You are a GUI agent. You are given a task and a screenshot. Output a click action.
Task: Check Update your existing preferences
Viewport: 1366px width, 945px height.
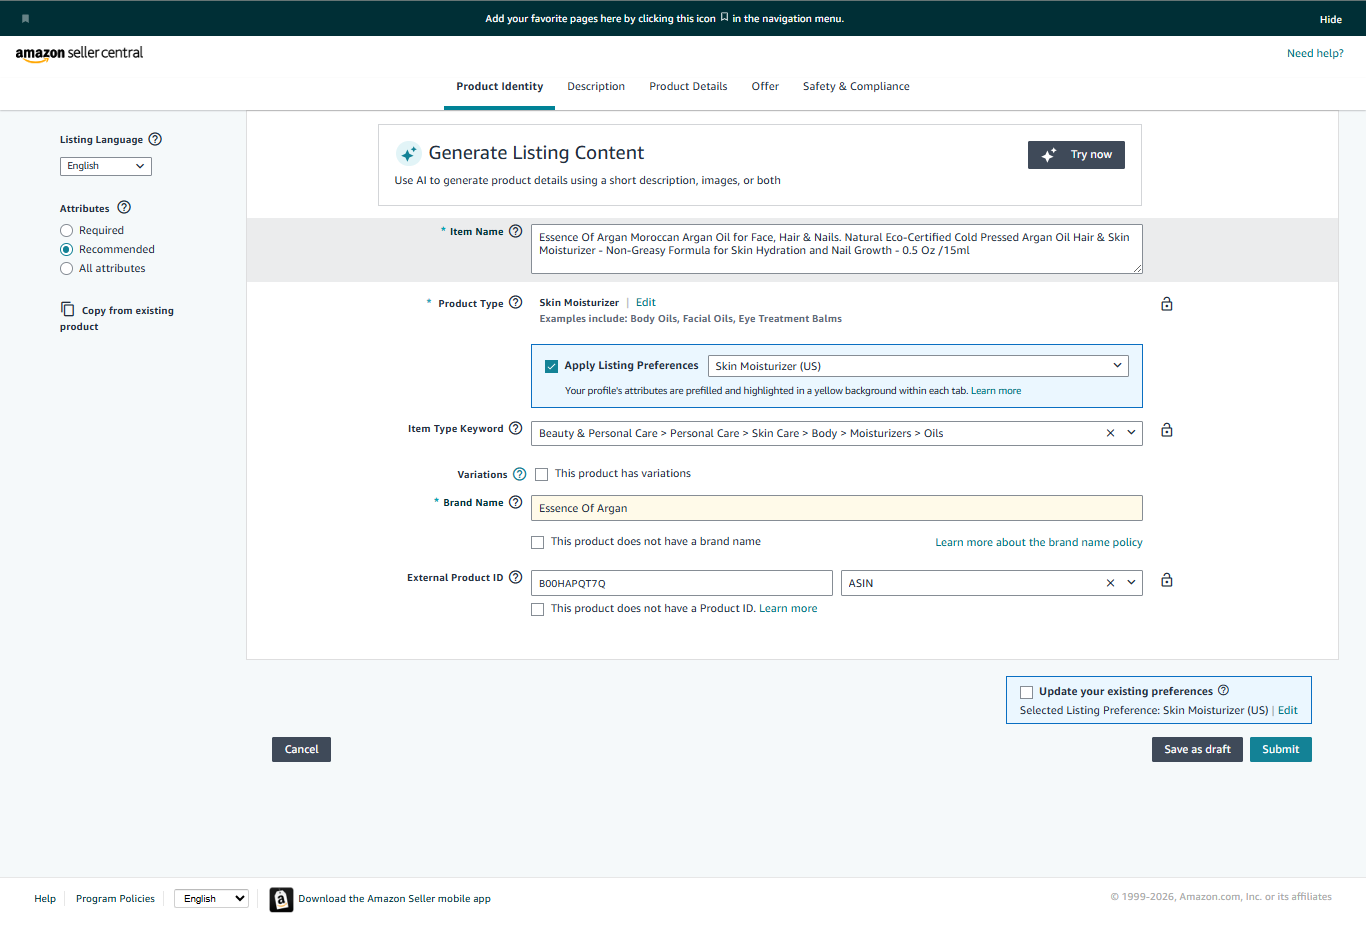tap(1026, 692)
